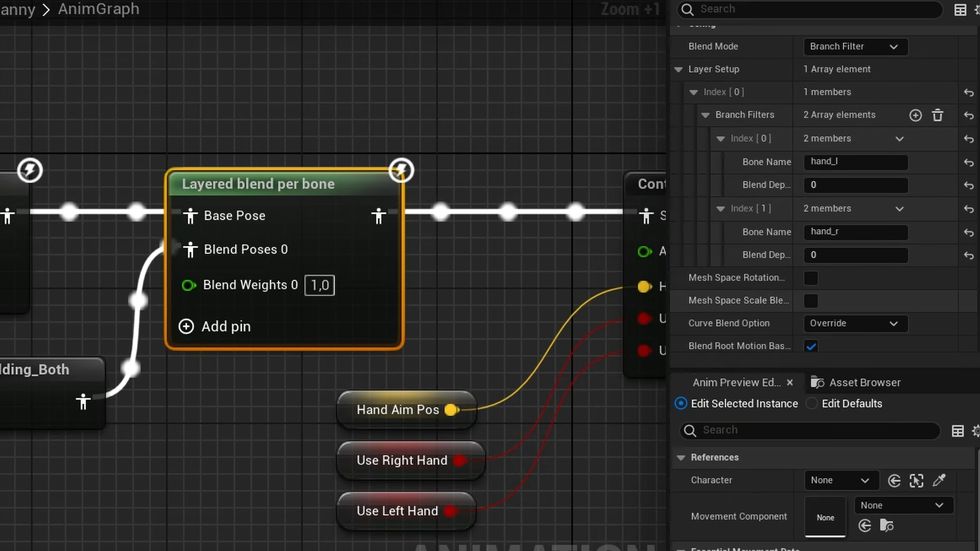
Task: Click Add pin on Layered blend node
Action: pos(214,326)
